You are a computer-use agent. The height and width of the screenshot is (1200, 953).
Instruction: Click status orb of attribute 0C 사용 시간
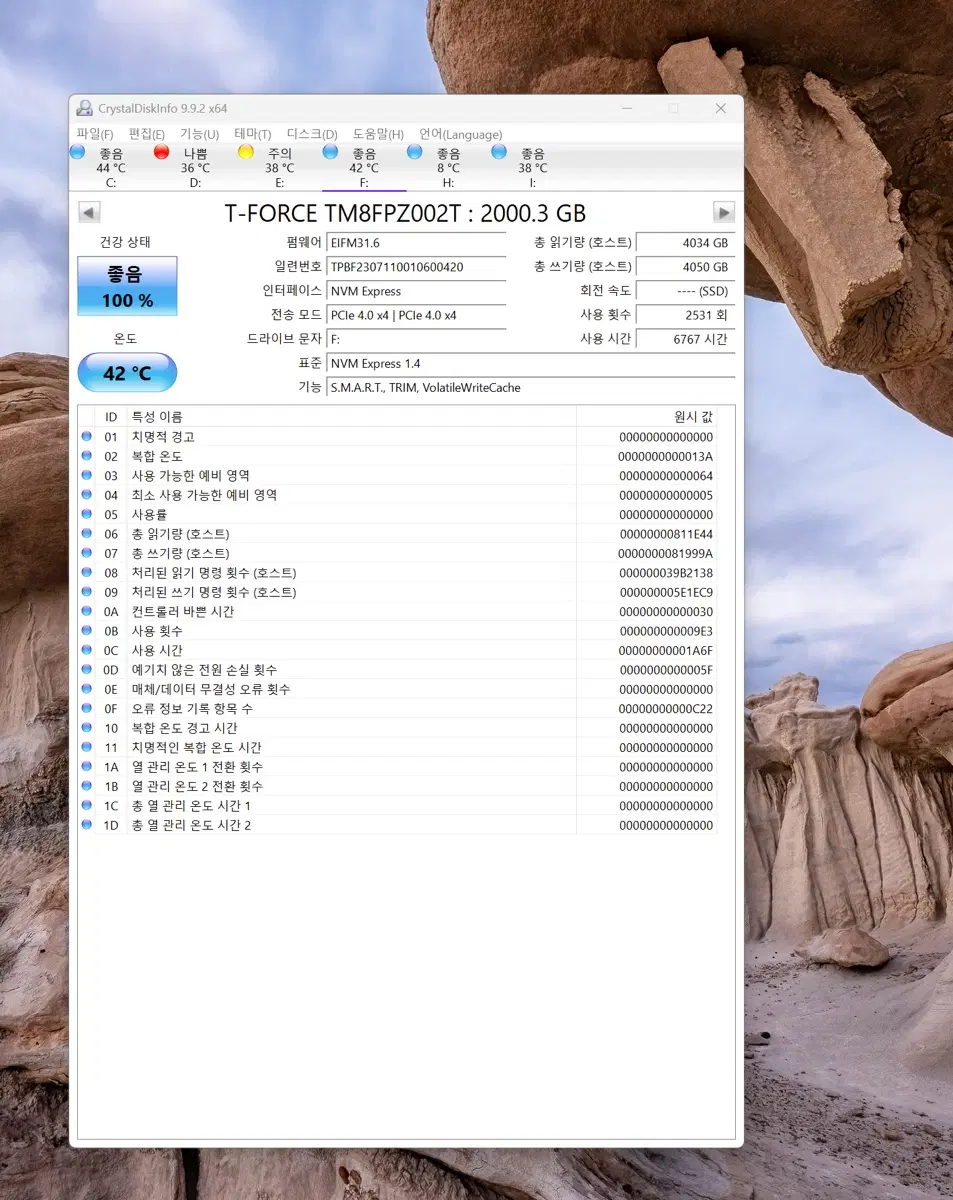click(x=87, y=650)
